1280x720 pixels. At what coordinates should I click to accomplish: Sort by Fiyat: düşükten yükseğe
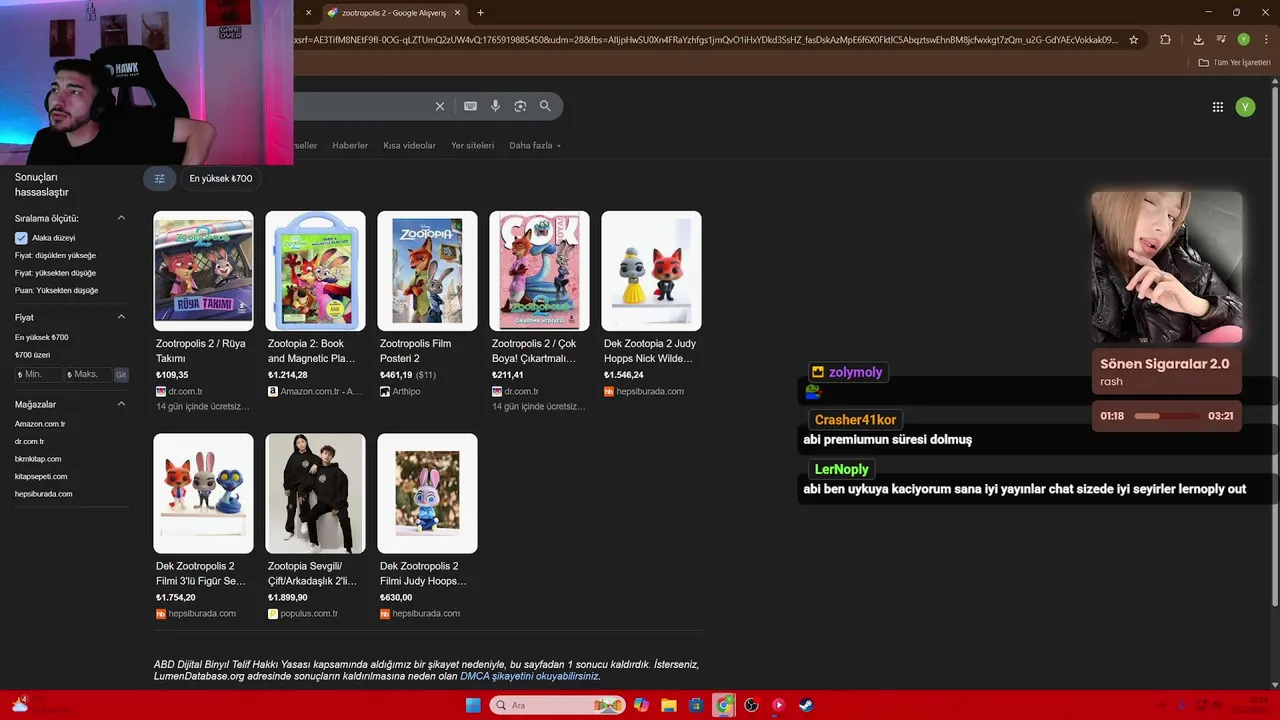coord(55,255)
